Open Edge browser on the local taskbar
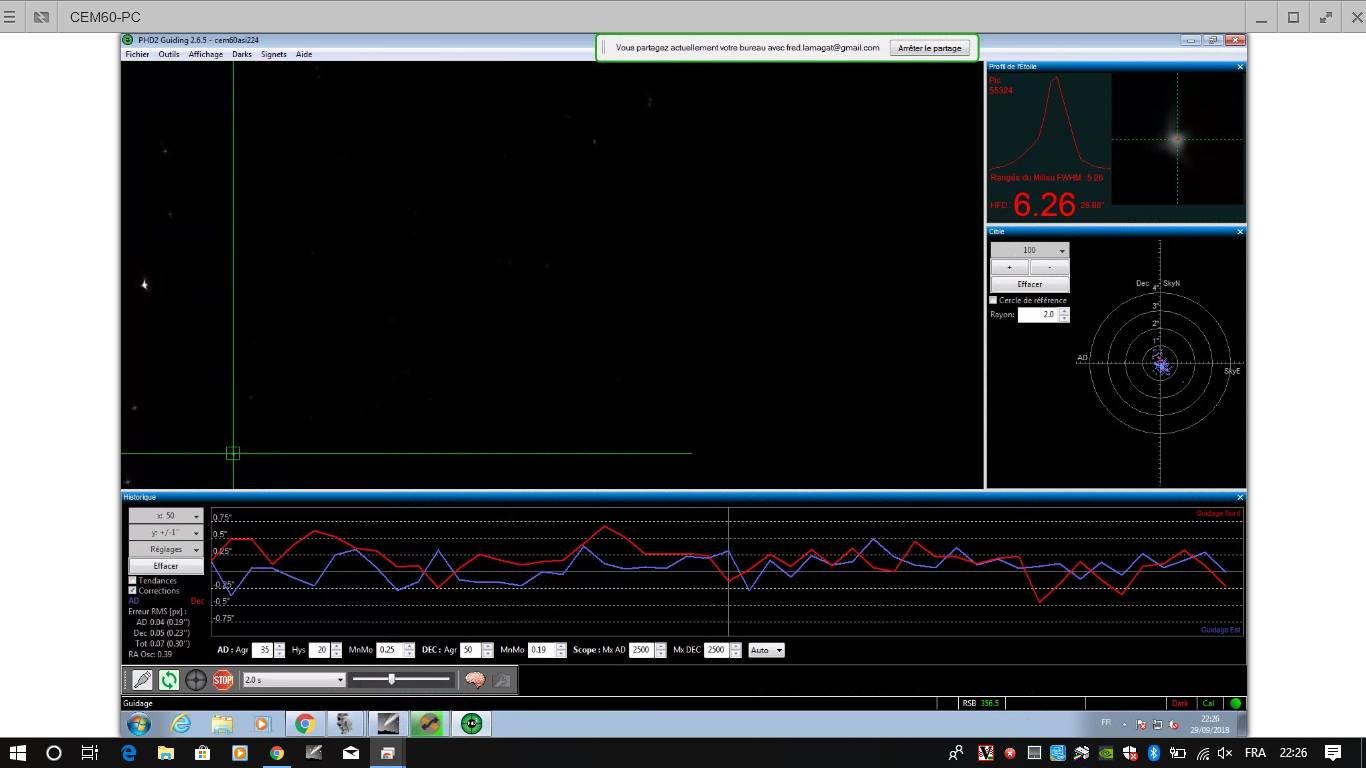1366x768 pixels. 128,753
